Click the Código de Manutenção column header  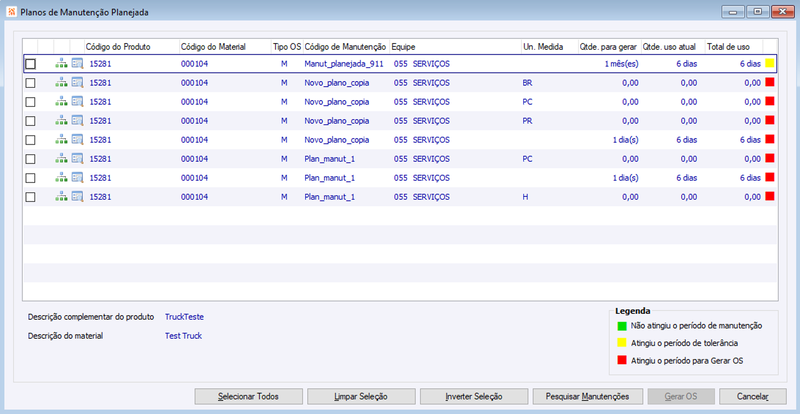(346, 47)
